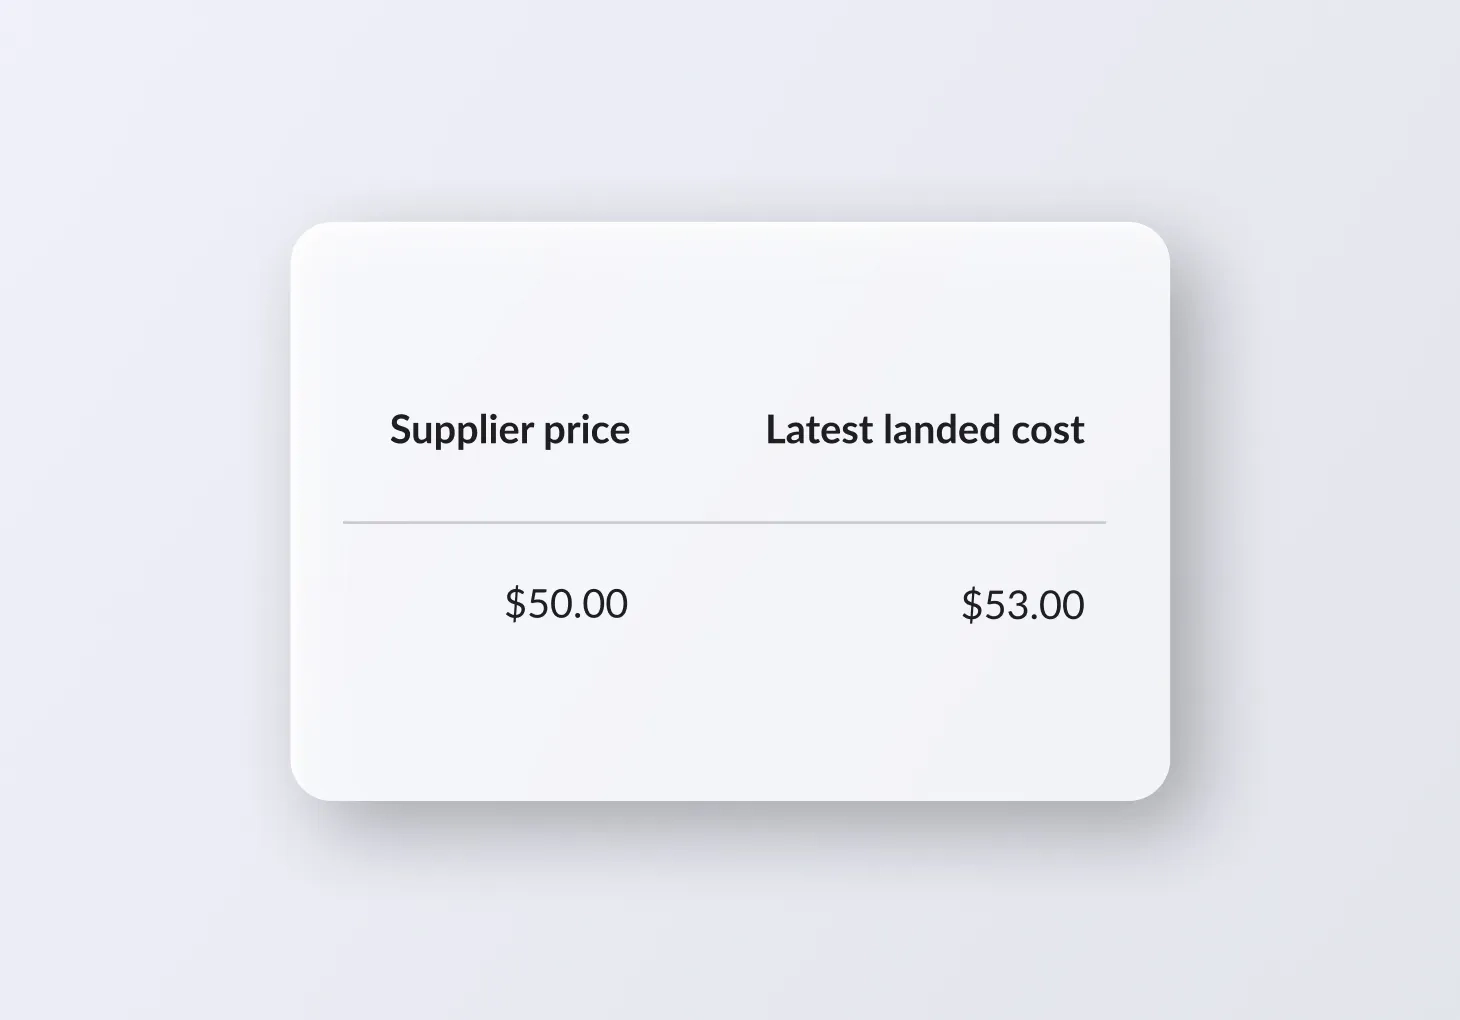
Task: Click the horizontal divider under the headers
Action: 724,522
